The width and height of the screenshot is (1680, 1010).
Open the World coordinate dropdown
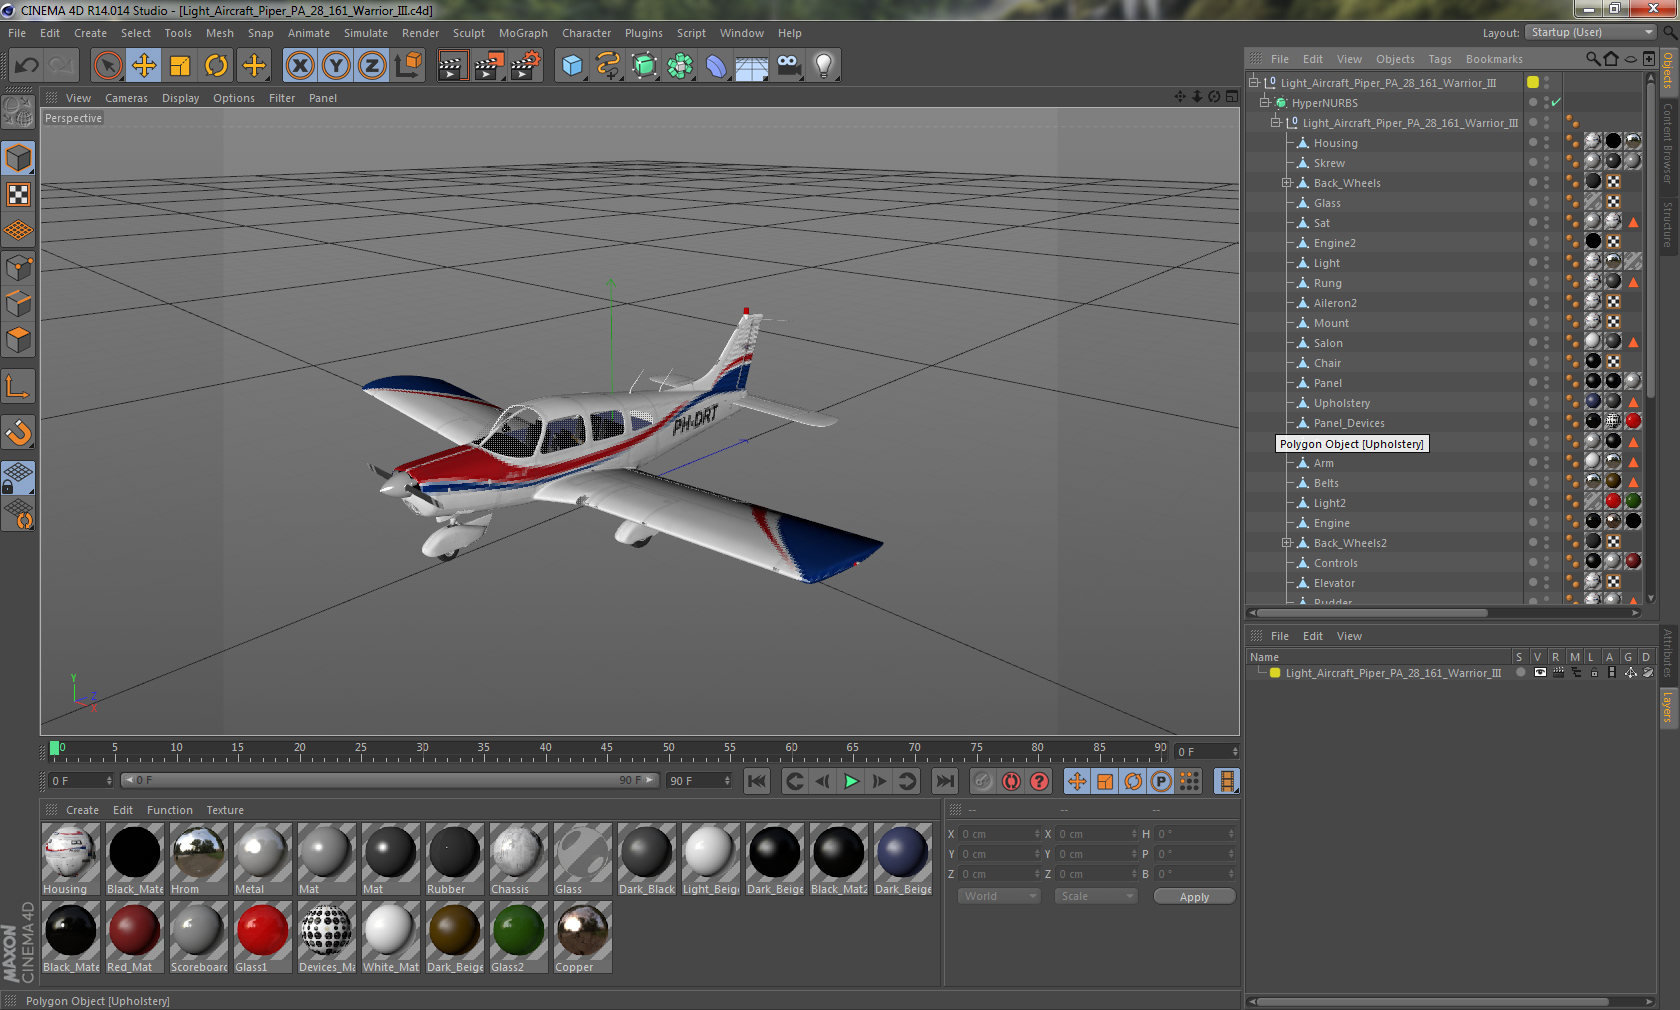pyautogui.click(x=1000, y=896)
